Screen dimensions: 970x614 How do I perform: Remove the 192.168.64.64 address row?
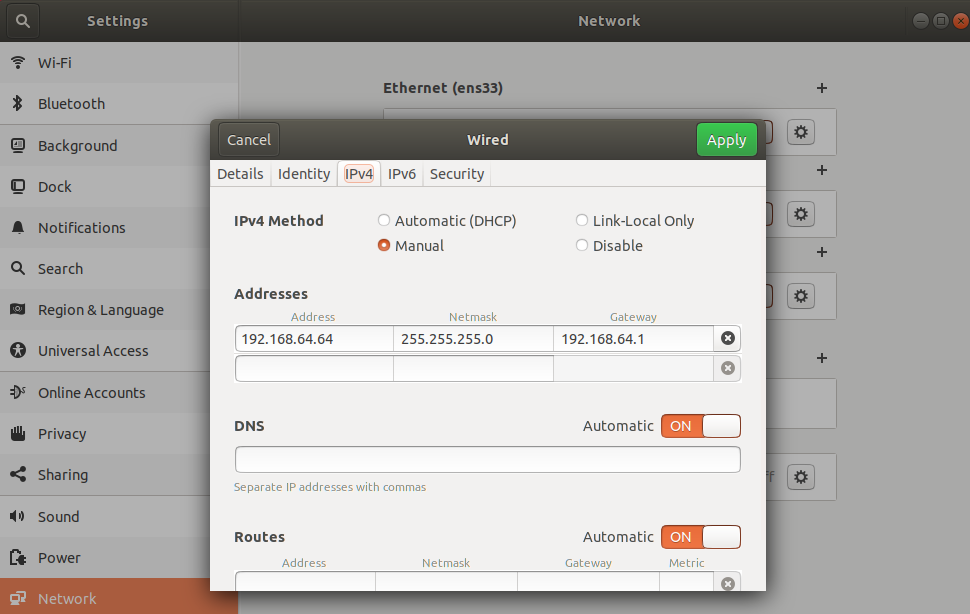click(728, 338)
